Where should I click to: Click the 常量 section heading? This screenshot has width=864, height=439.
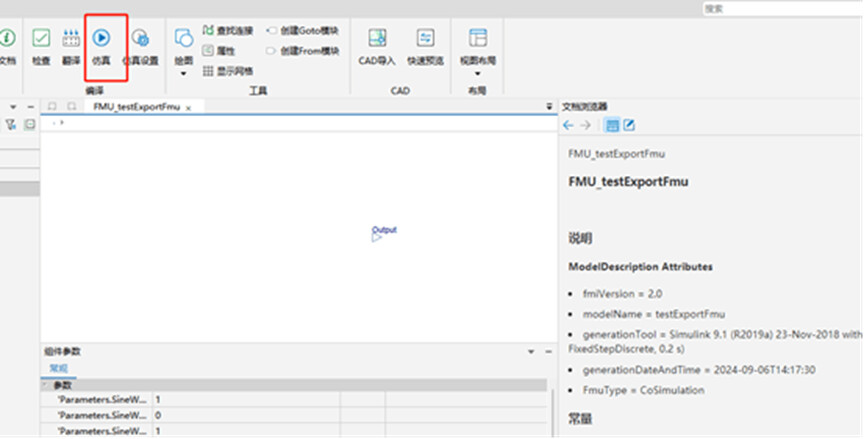[580, 419]
